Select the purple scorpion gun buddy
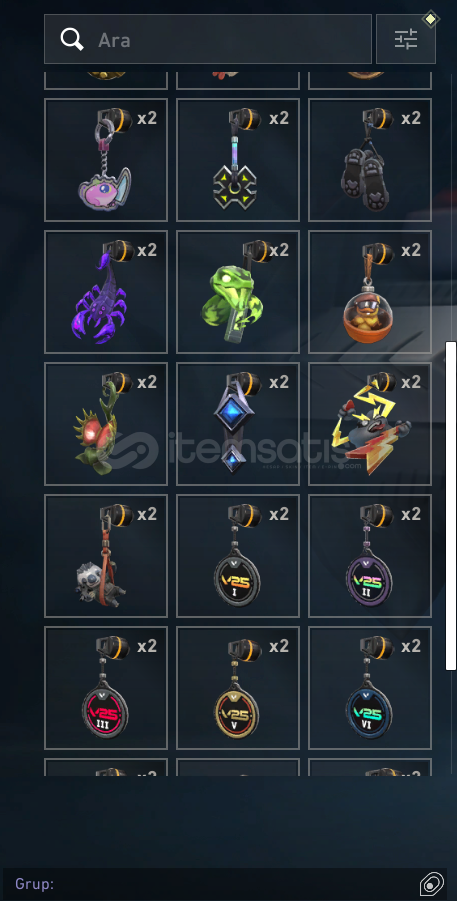The height and width of the screenshot is (901, 457). click(106, 292)
